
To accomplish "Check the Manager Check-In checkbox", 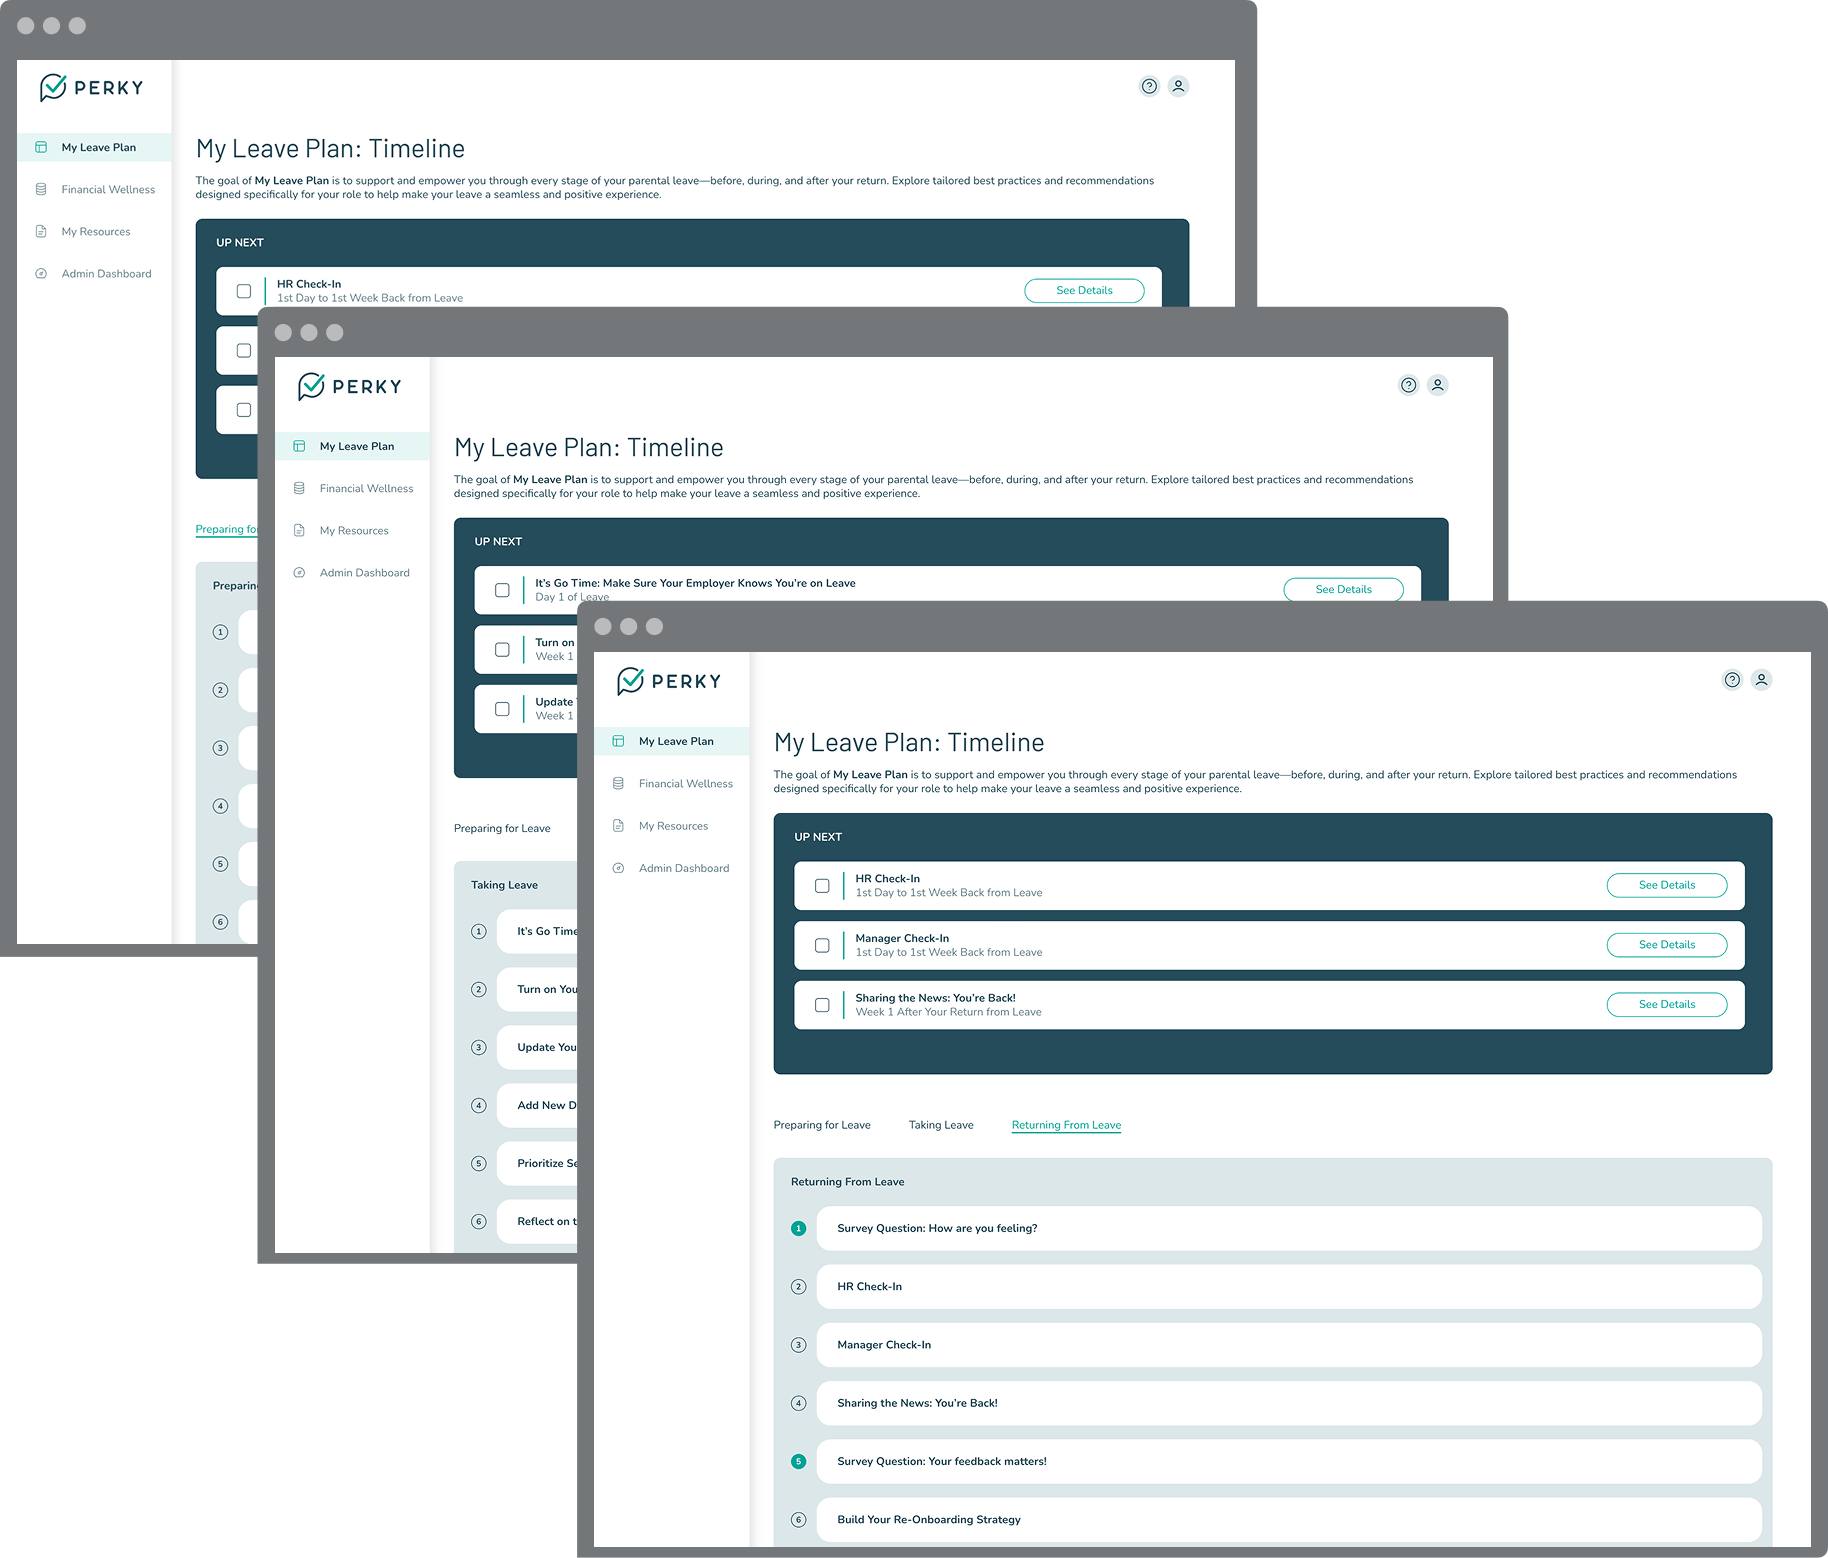I will pos(822,945).
